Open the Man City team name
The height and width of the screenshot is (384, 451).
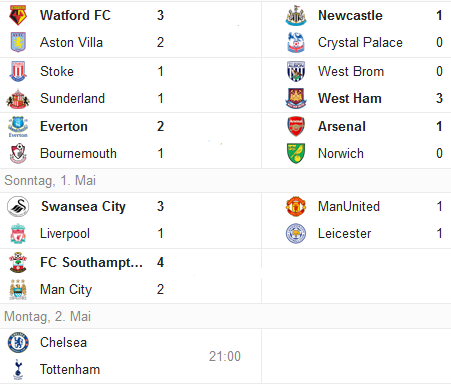tap(66, 290)
